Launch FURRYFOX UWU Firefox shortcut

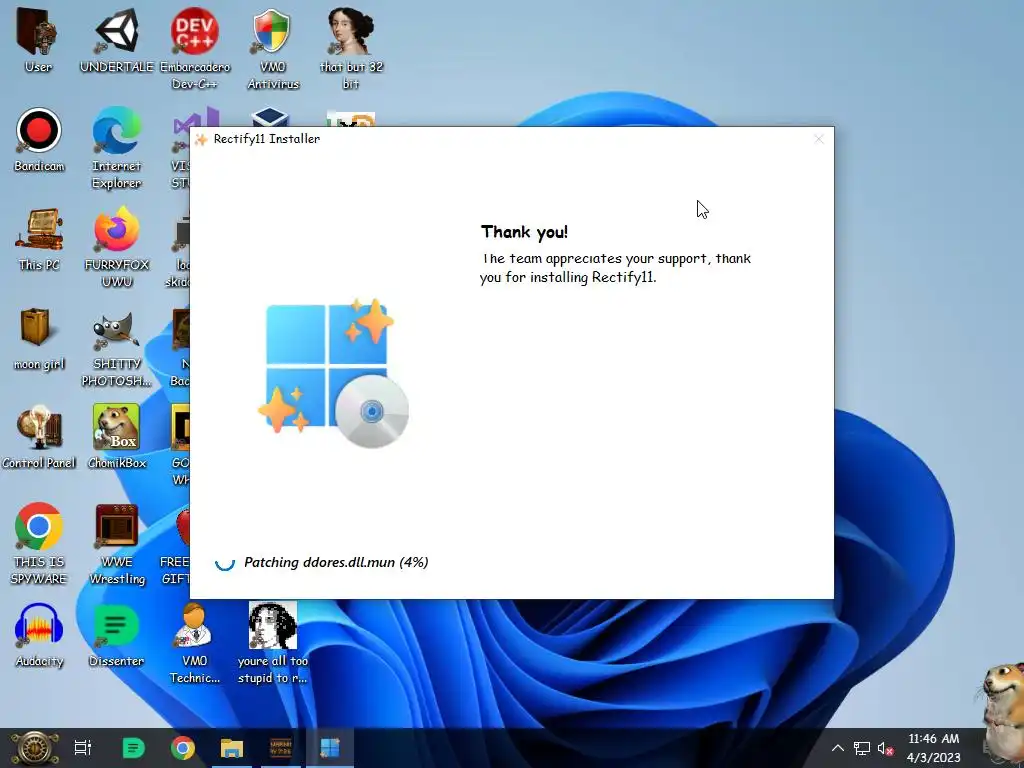point(116,248)
